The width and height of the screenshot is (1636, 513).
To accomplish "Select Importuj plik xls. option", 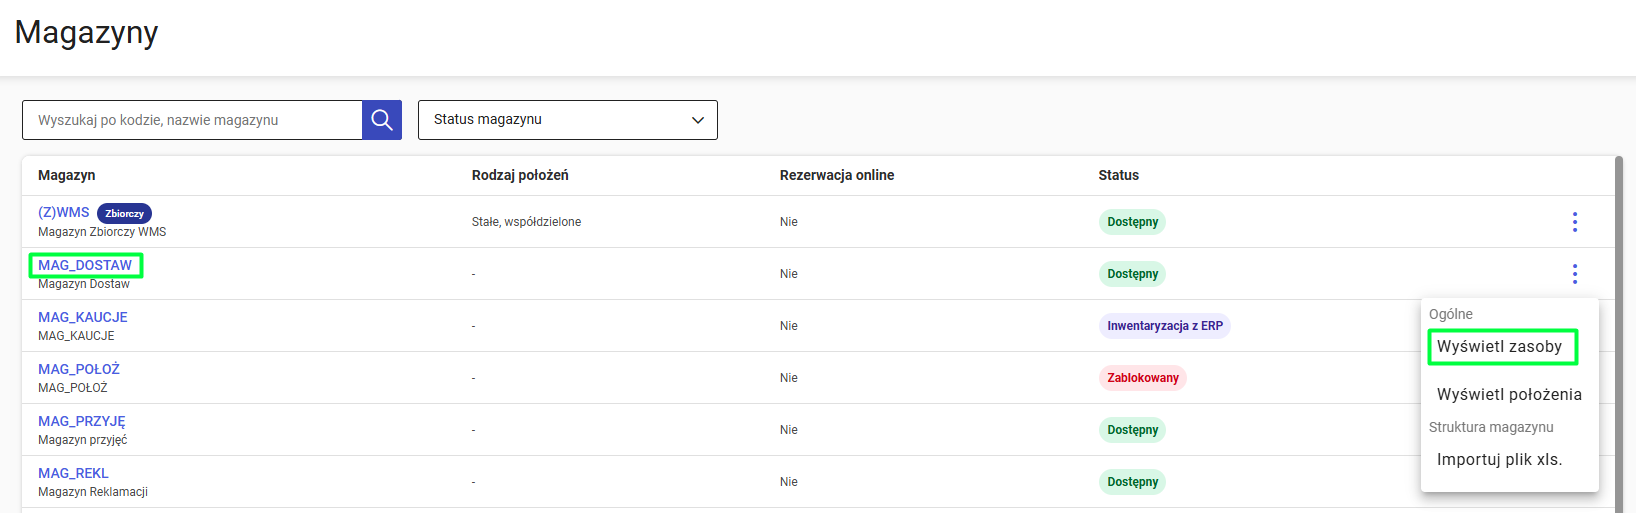I will (1498, 460).
